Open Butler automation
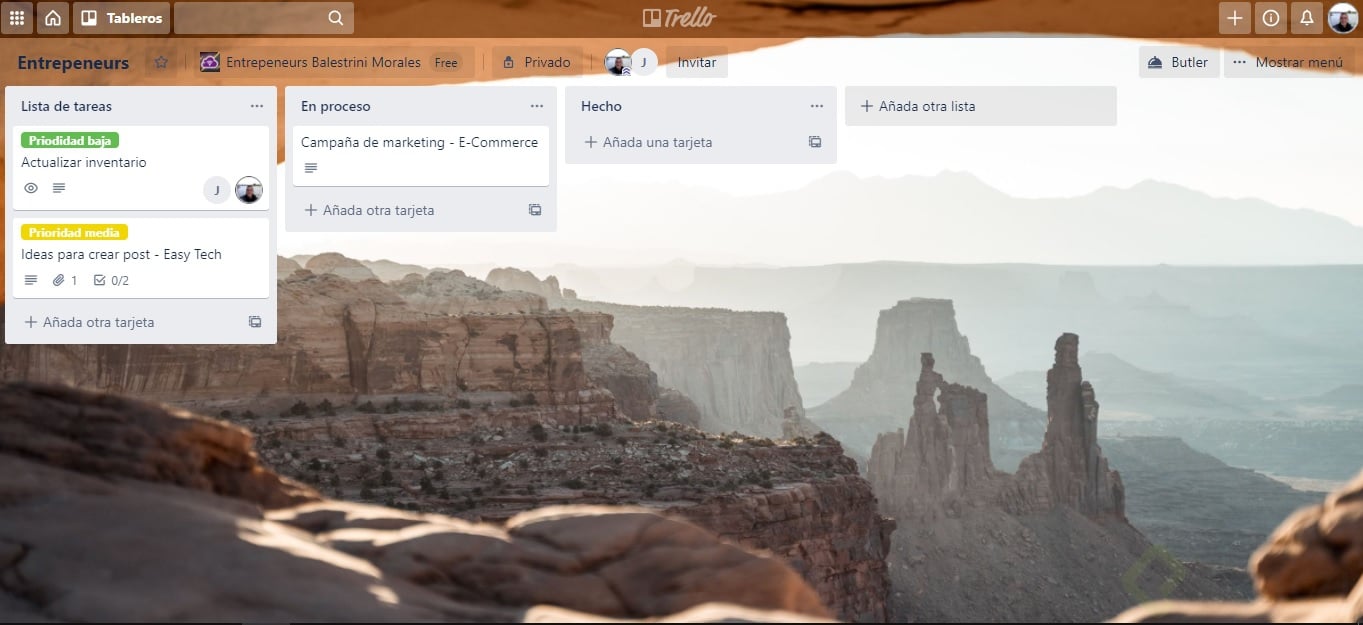1363x625 pixels. click(1178, 62)
